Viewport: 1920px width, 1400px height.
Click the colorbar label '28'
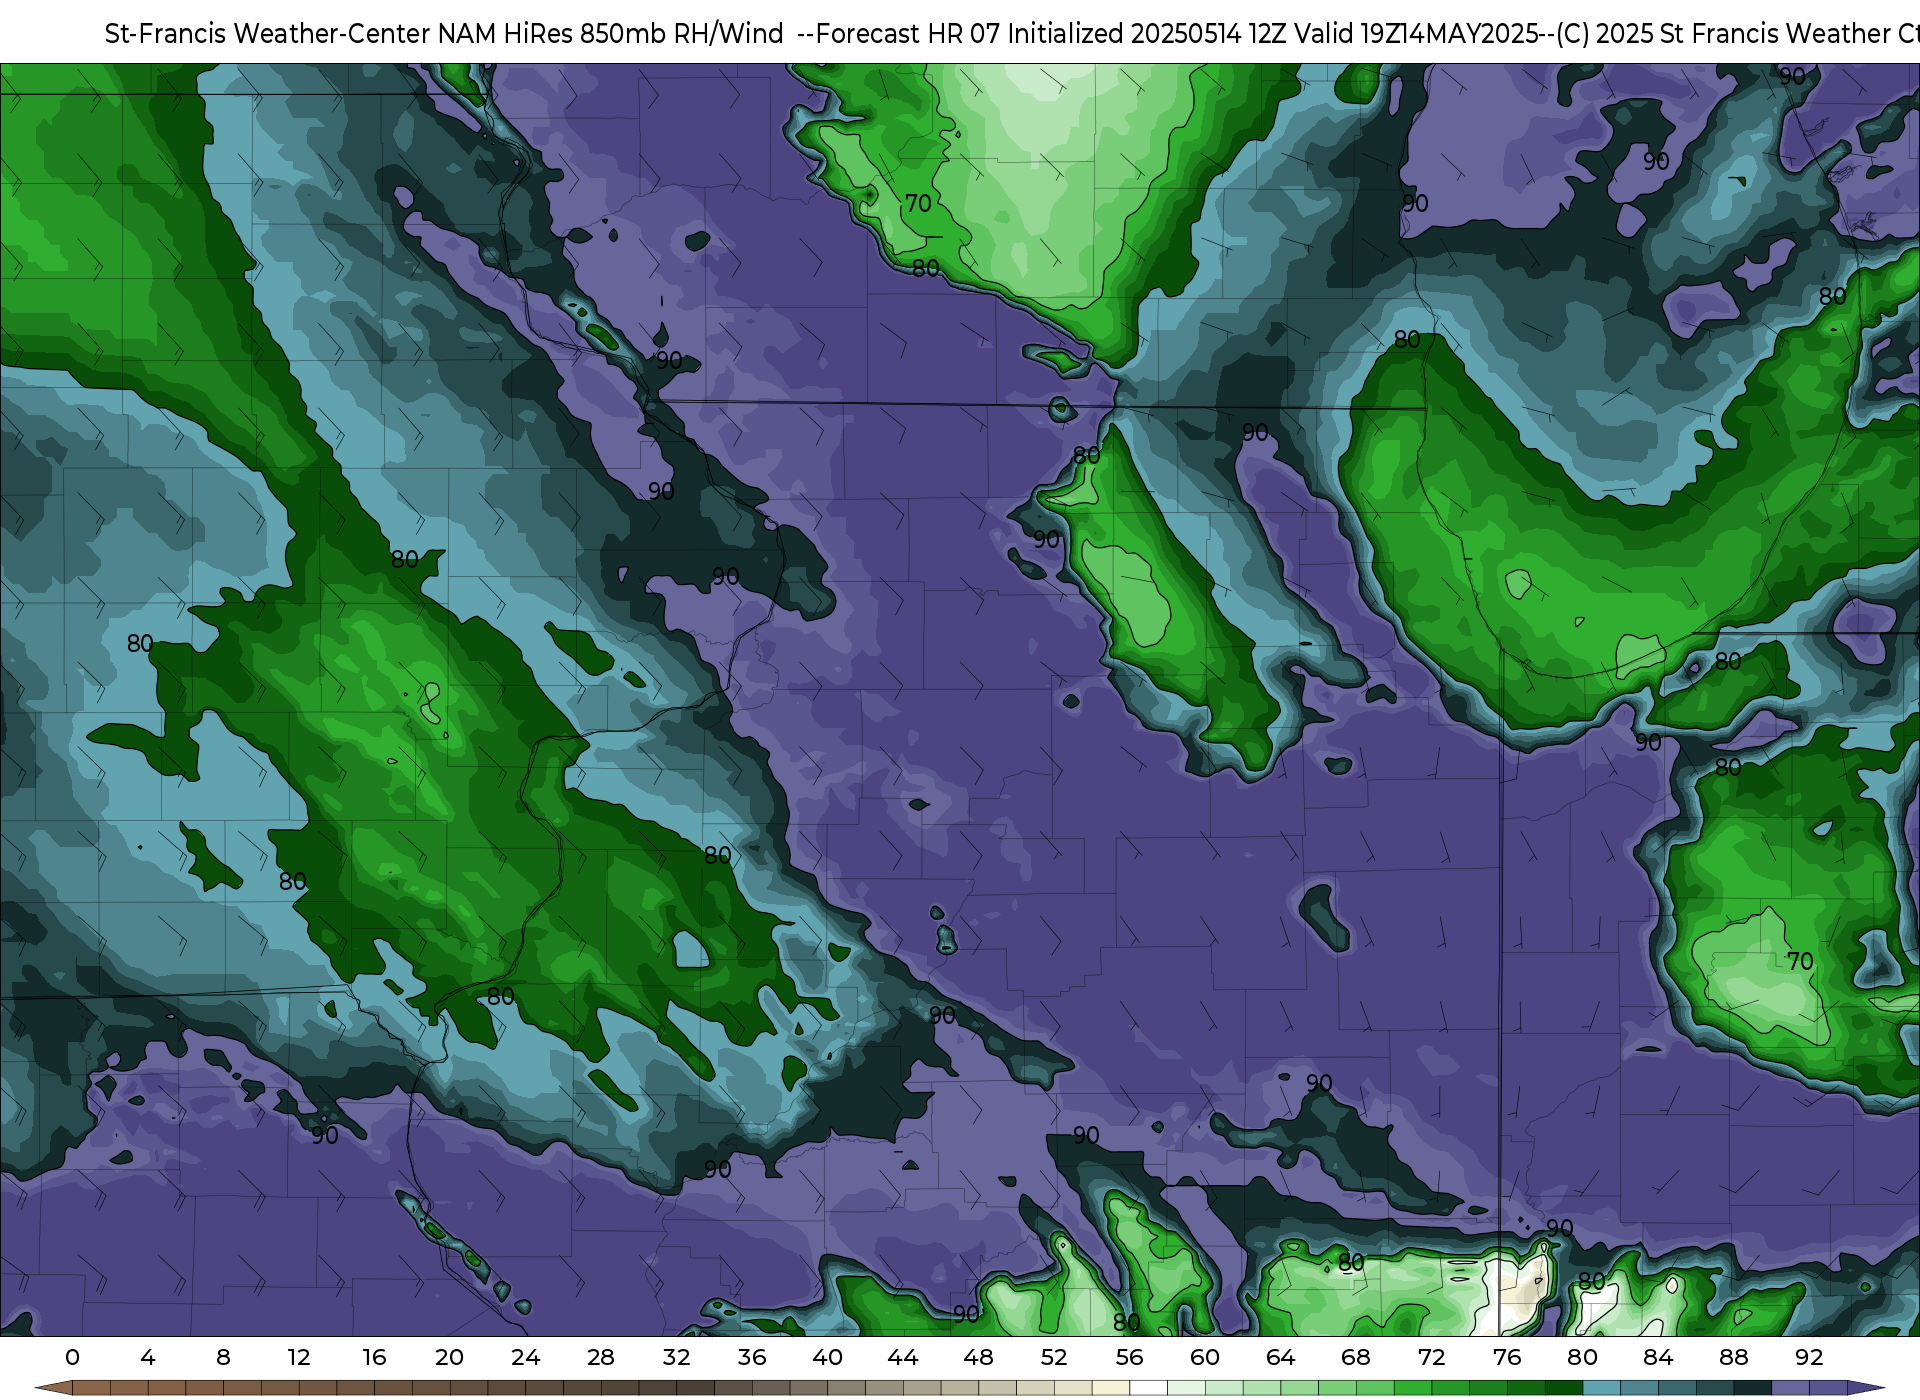600,1357
